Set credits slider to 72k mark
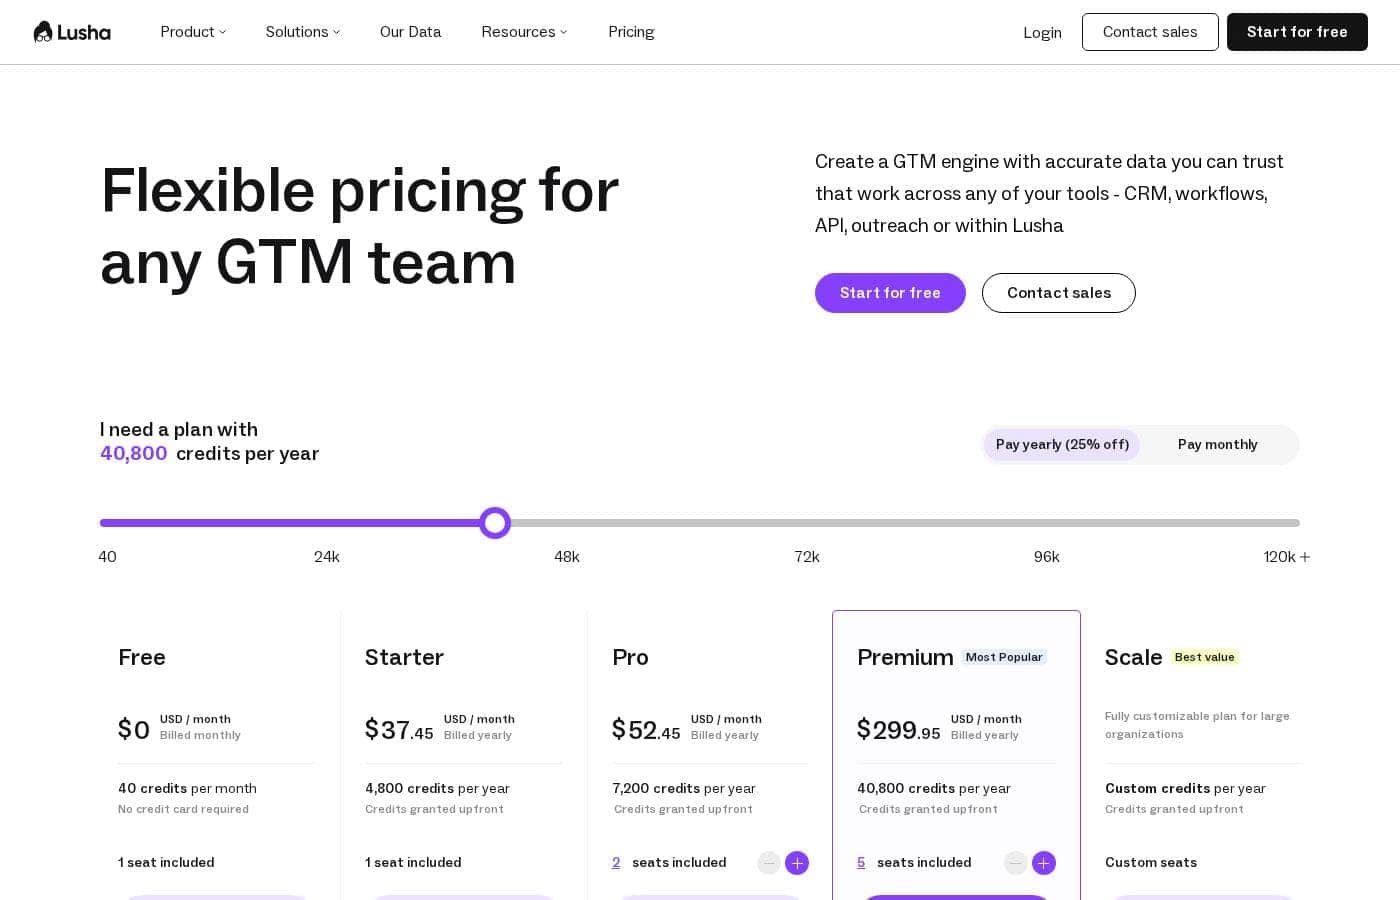Image resolution: width=1400 pixels, height=900 pixels. click(807, 523)
